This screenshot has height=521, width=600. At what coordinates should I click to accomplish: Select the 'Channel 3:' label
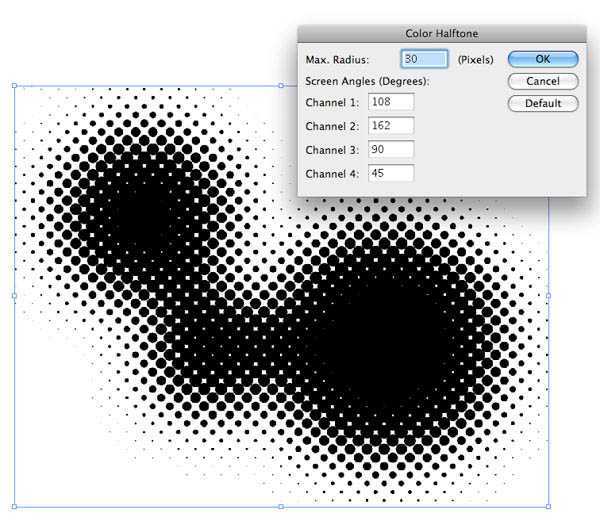(x=332, y=150)
